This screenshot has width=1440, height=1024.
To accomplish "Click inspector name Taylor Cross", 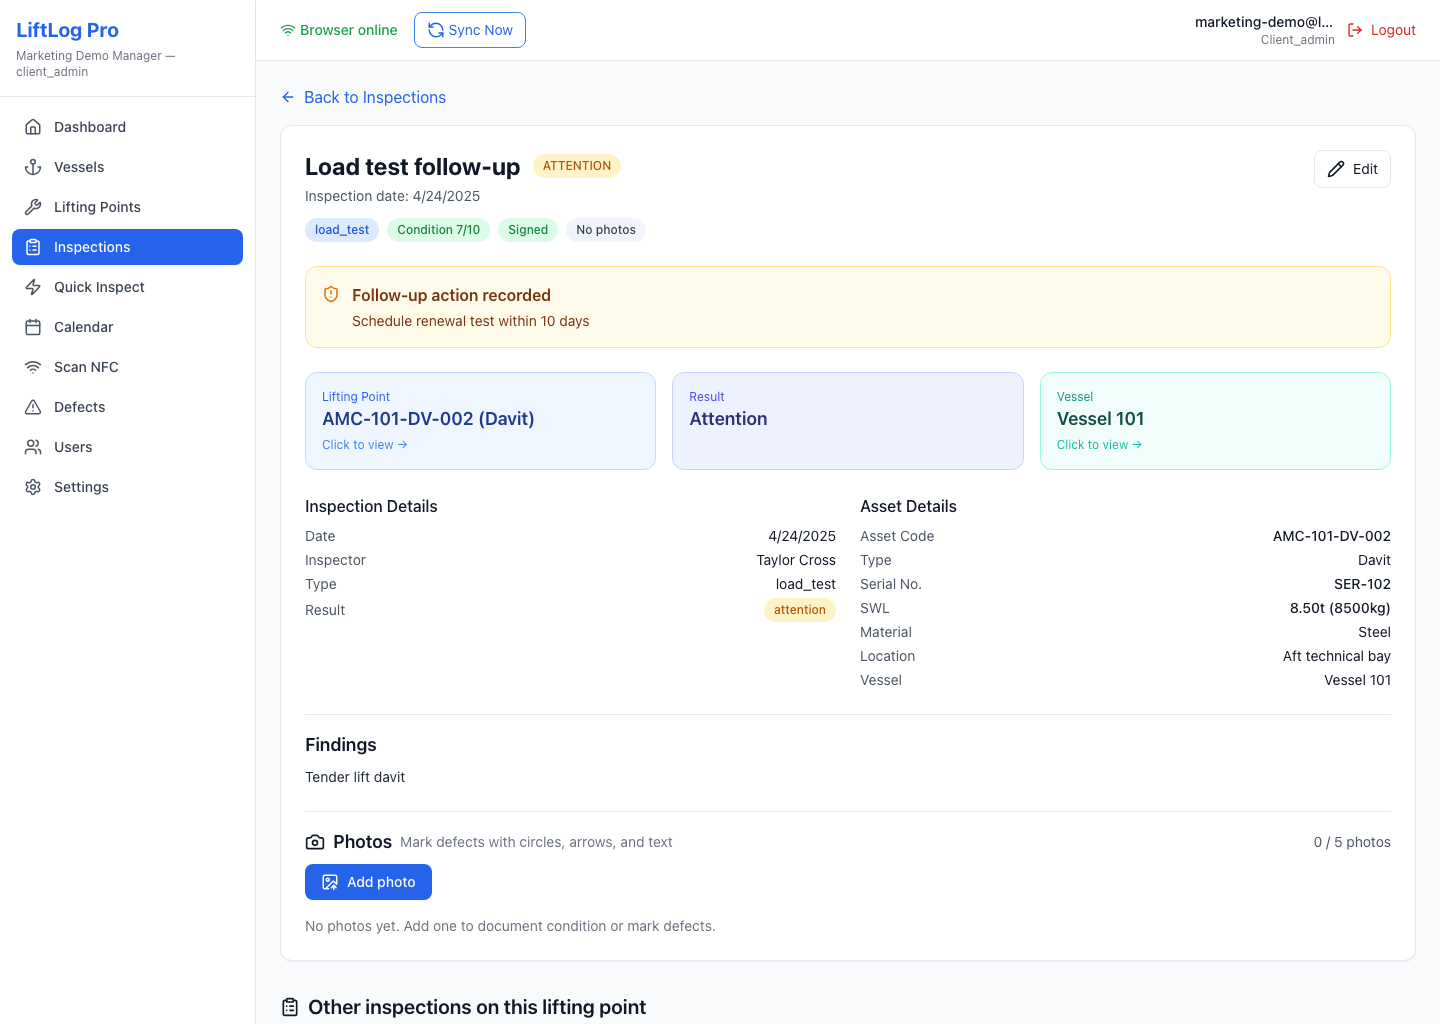I will coord(796,560).
